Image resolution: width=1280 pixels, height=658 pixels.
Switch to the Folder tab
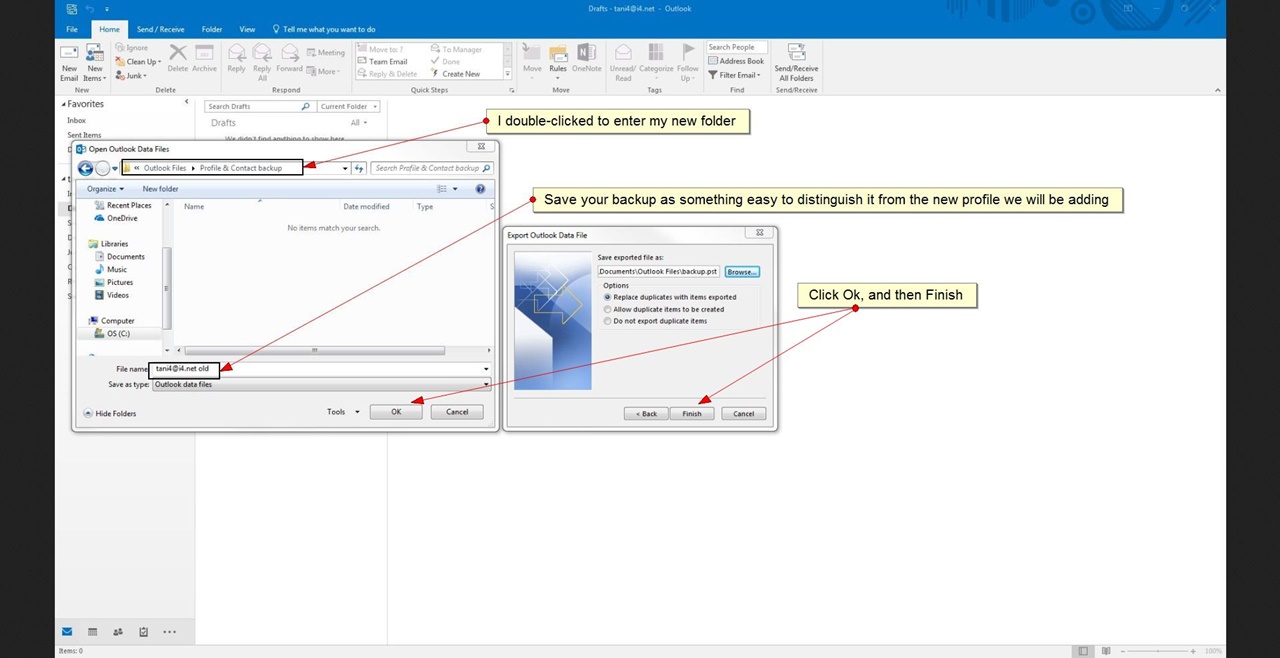212,30
